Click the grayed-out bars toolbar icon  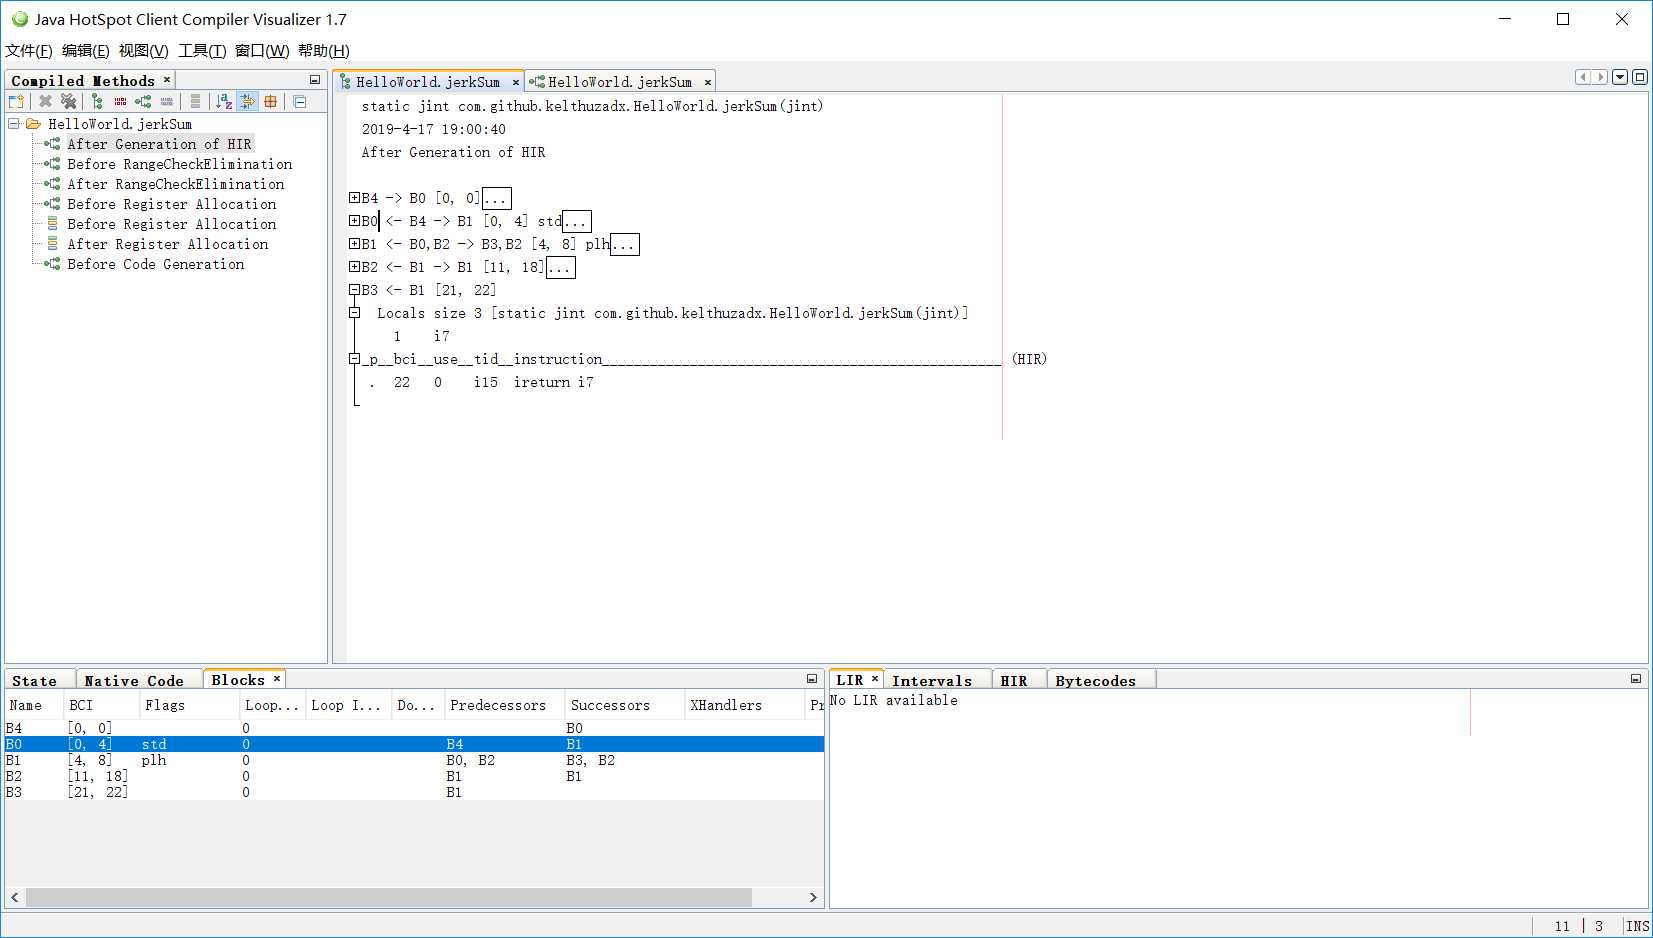[x=167, y=101]
